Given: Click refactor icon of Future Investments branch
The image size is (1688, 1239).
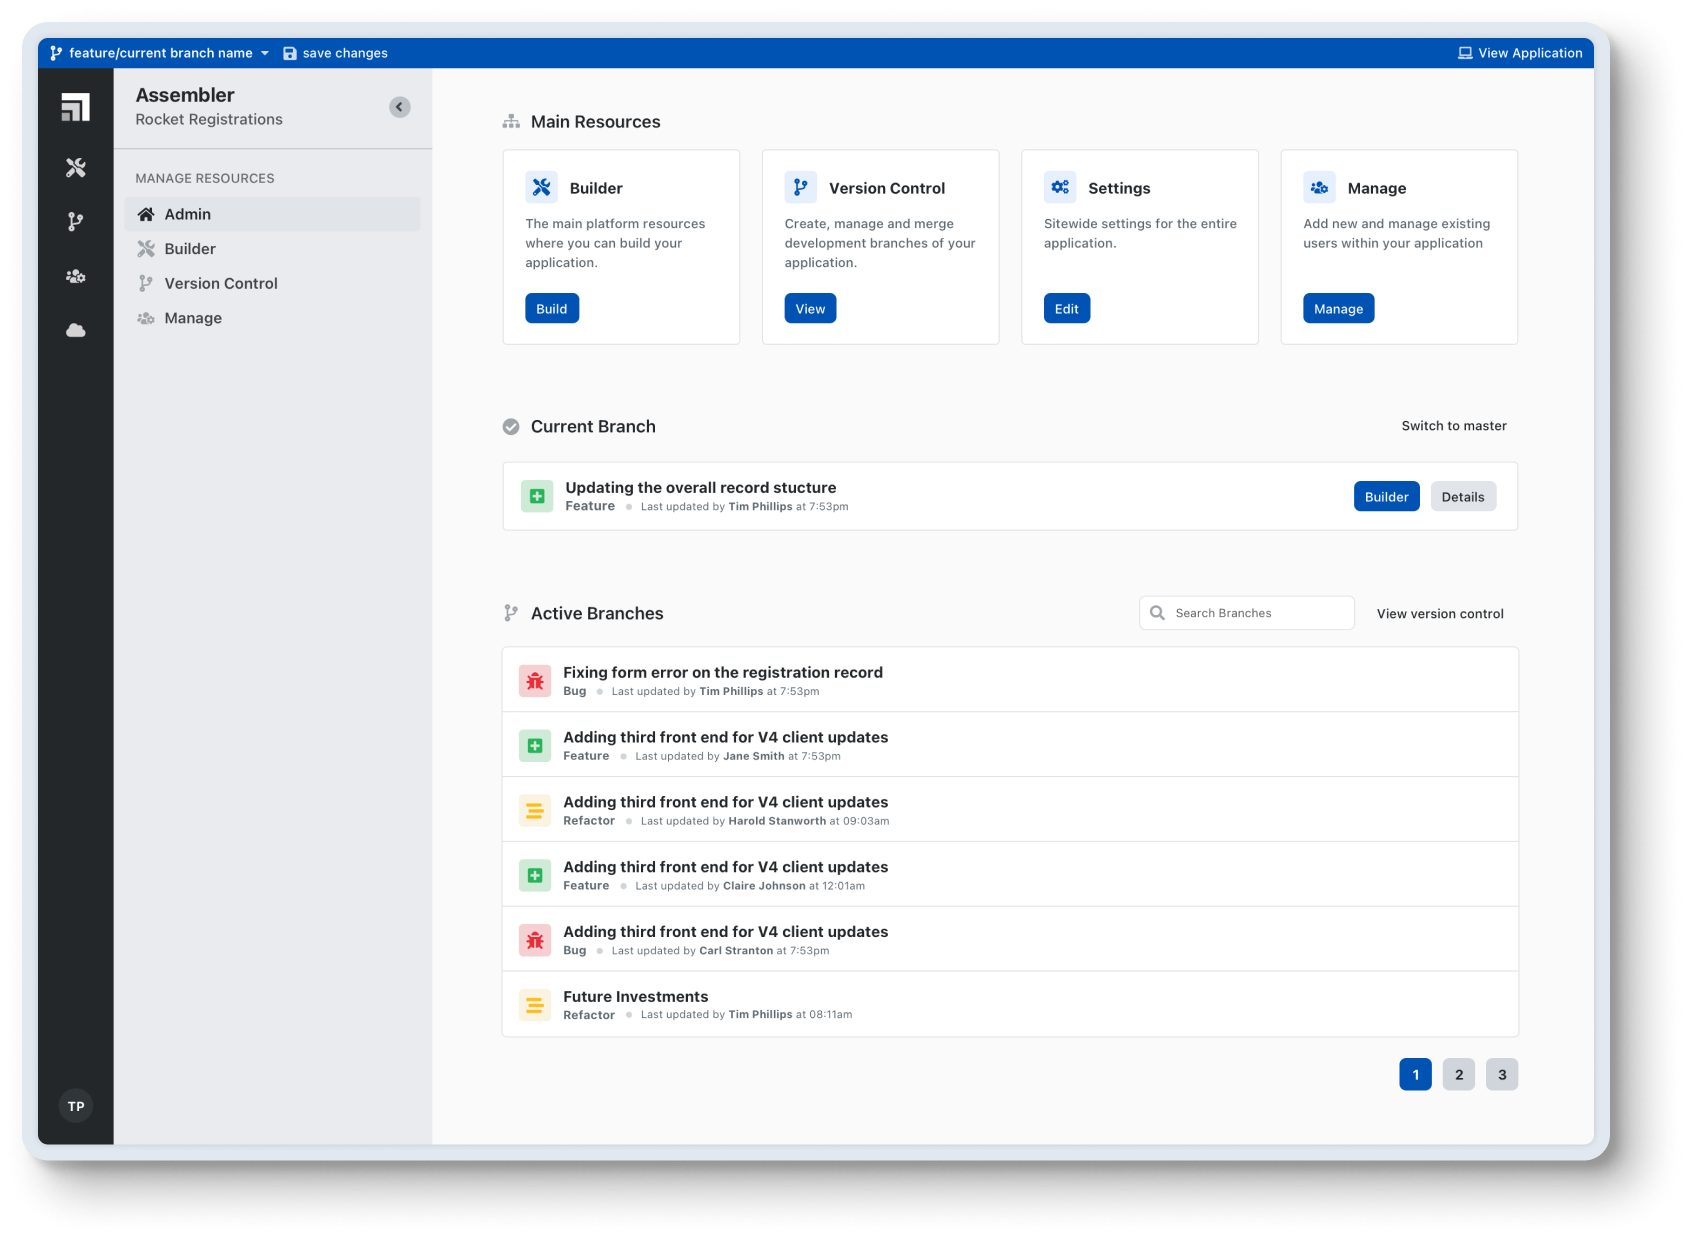Looking at the screenshot, I should click(535, 1005).
